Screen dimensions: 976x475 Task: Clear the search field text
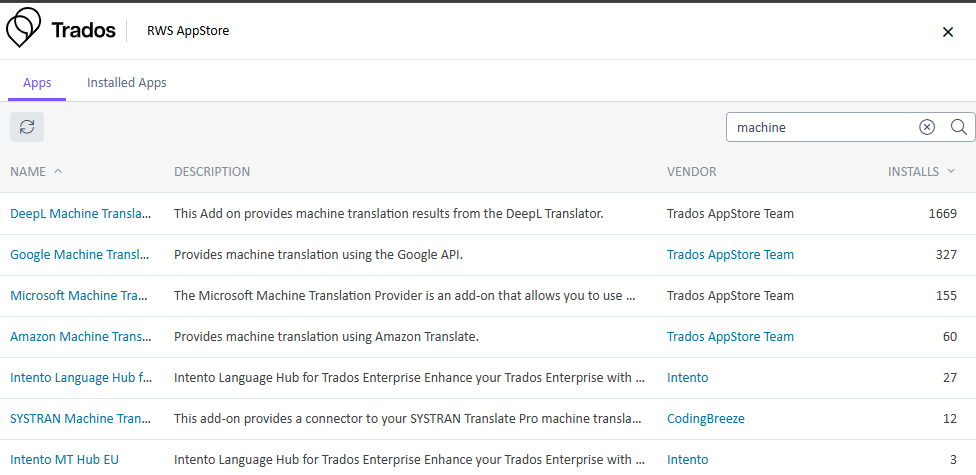[927, 127]
